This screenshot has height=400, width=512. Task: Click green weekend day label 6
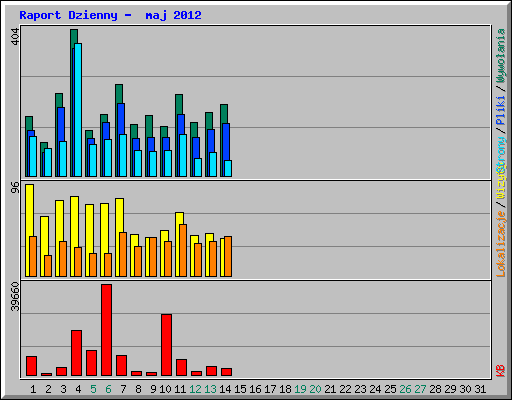click(108, 389)
